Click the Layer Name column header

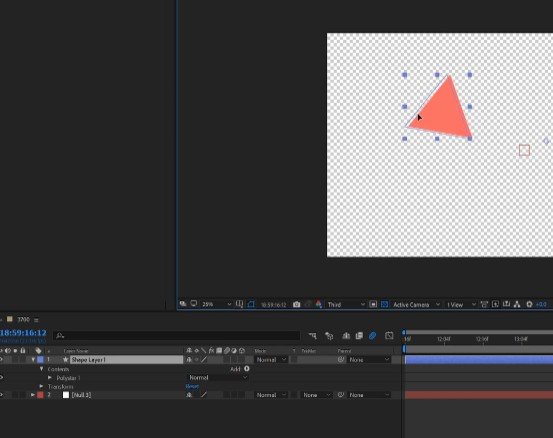click(75, 351)
